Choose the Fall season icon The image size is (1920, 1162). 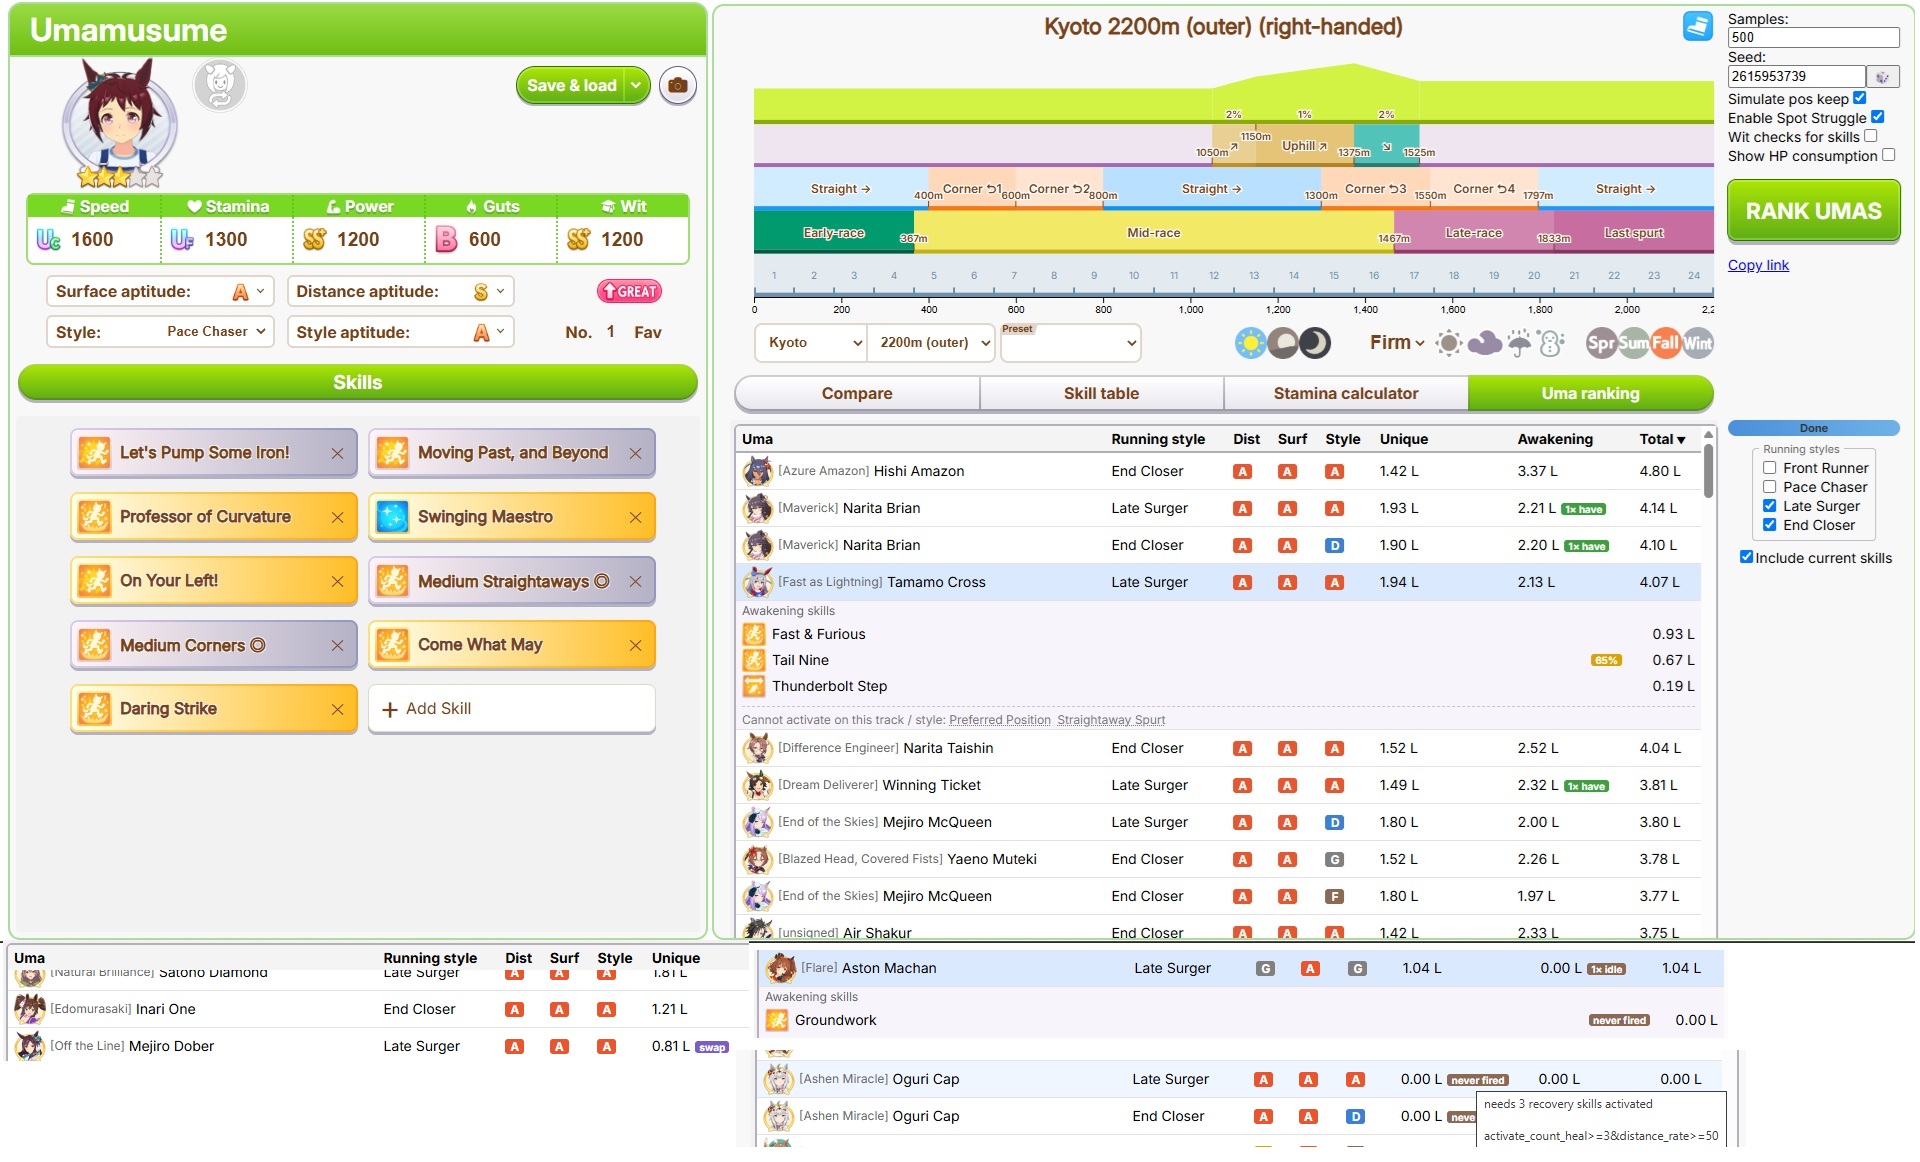(1665, 344)
